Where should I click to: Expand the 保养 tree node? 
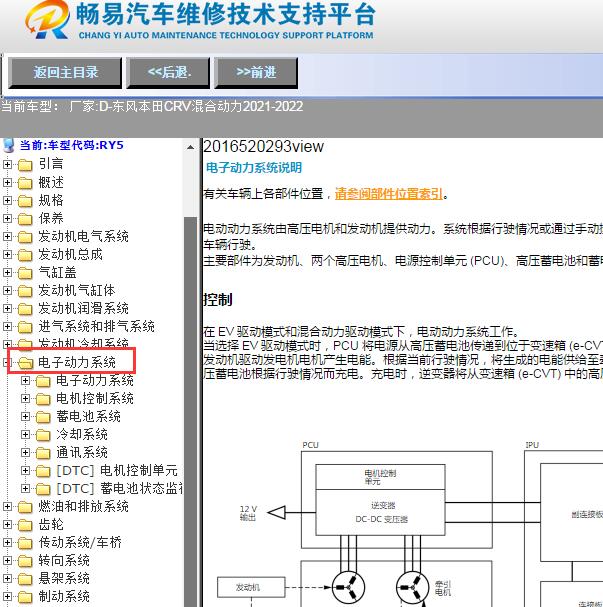point(7,218)
